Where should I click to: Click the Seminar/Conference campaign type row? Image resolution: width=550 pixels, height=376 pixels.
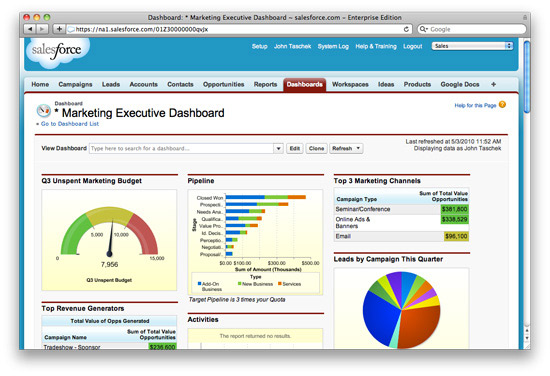[x=401, y=209]
